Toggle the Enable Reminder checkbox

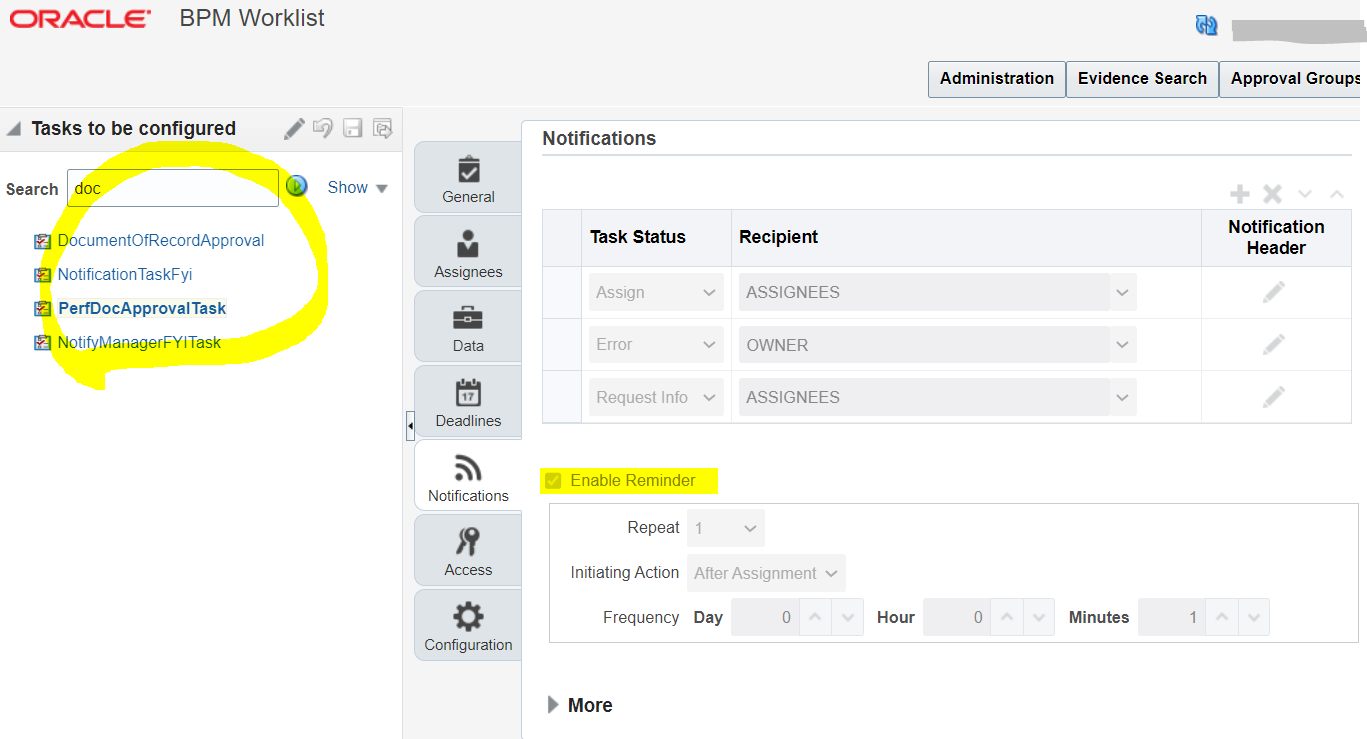pyautogui.click(x=553, y=480)
